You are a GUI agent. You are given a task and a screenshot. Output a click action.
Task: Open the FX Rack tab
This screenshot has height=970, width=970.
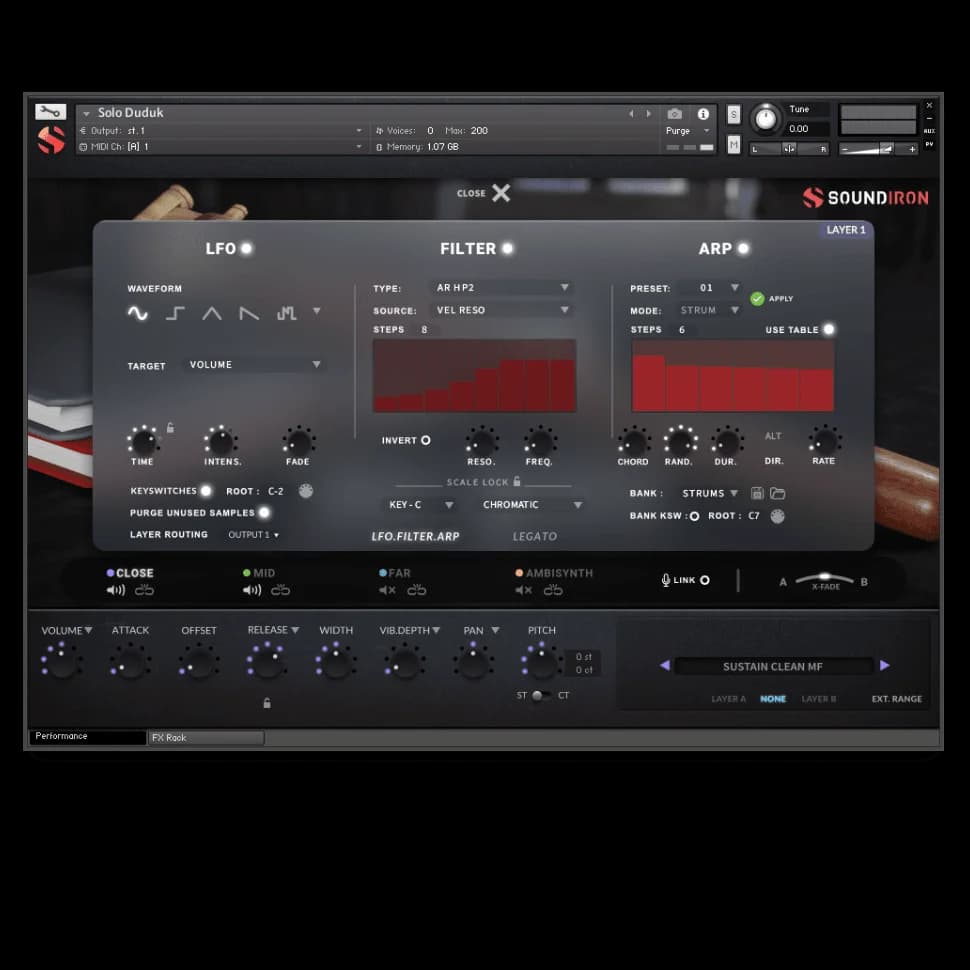point(206,738)
